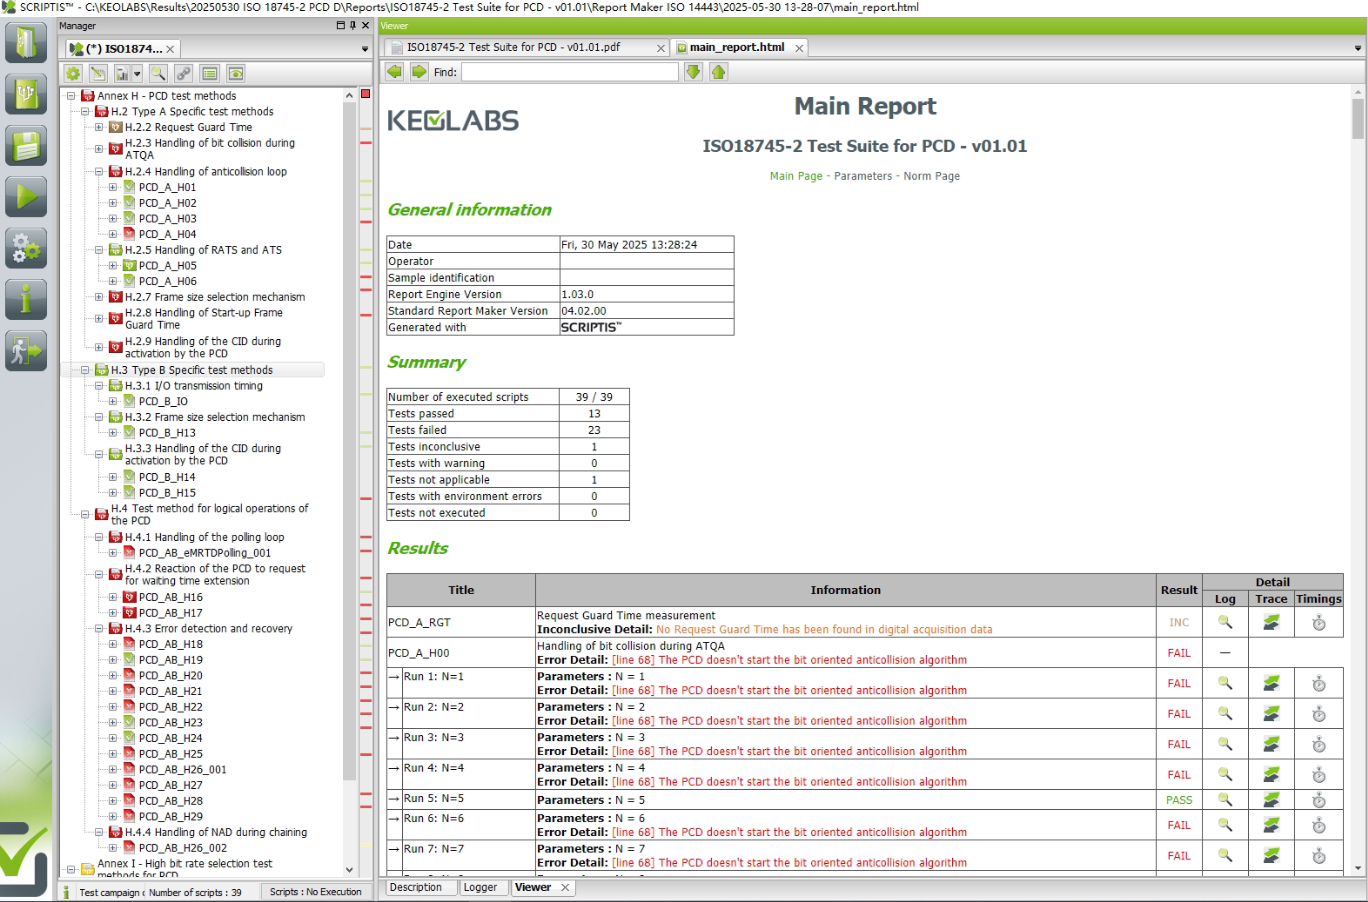Click the Exit running-man sidebar icon
The width and height of the screenshot is (1368, 902).
point(26,351)
